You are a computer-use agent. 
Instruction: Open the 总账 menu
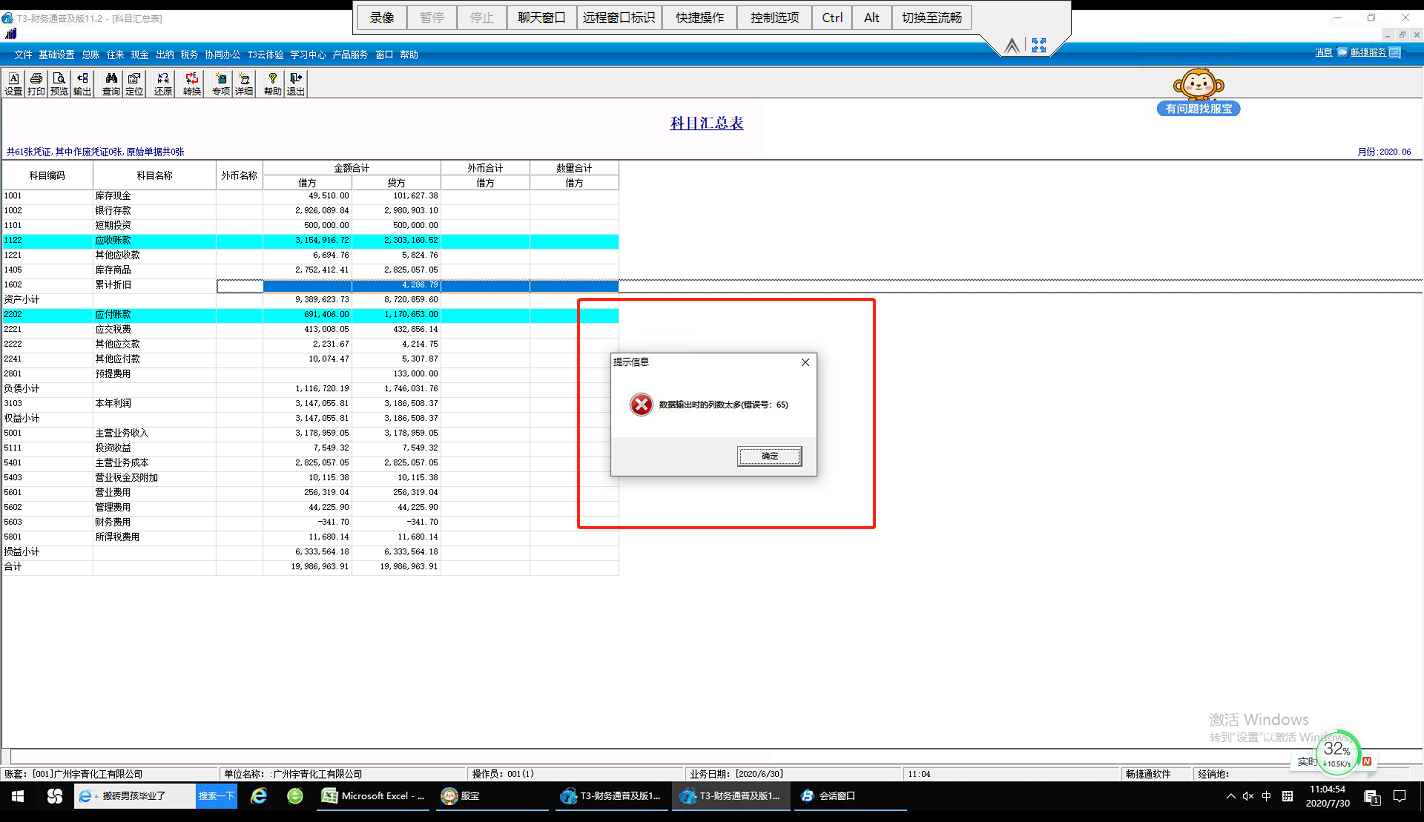click(91, 55)
